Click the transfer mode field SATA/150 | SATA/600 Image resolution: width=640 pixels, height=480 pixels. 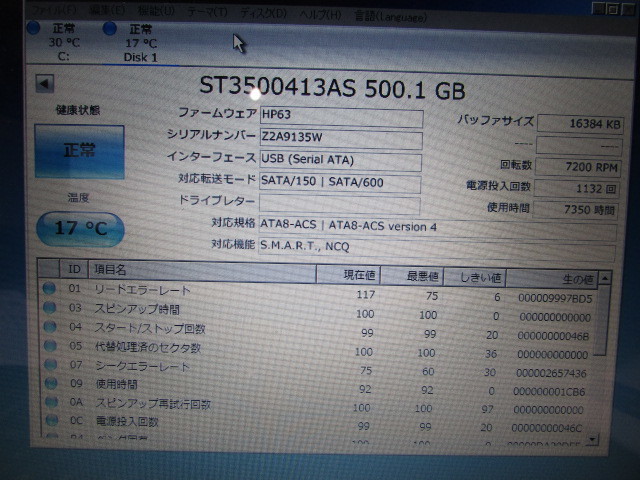point(340,184)
